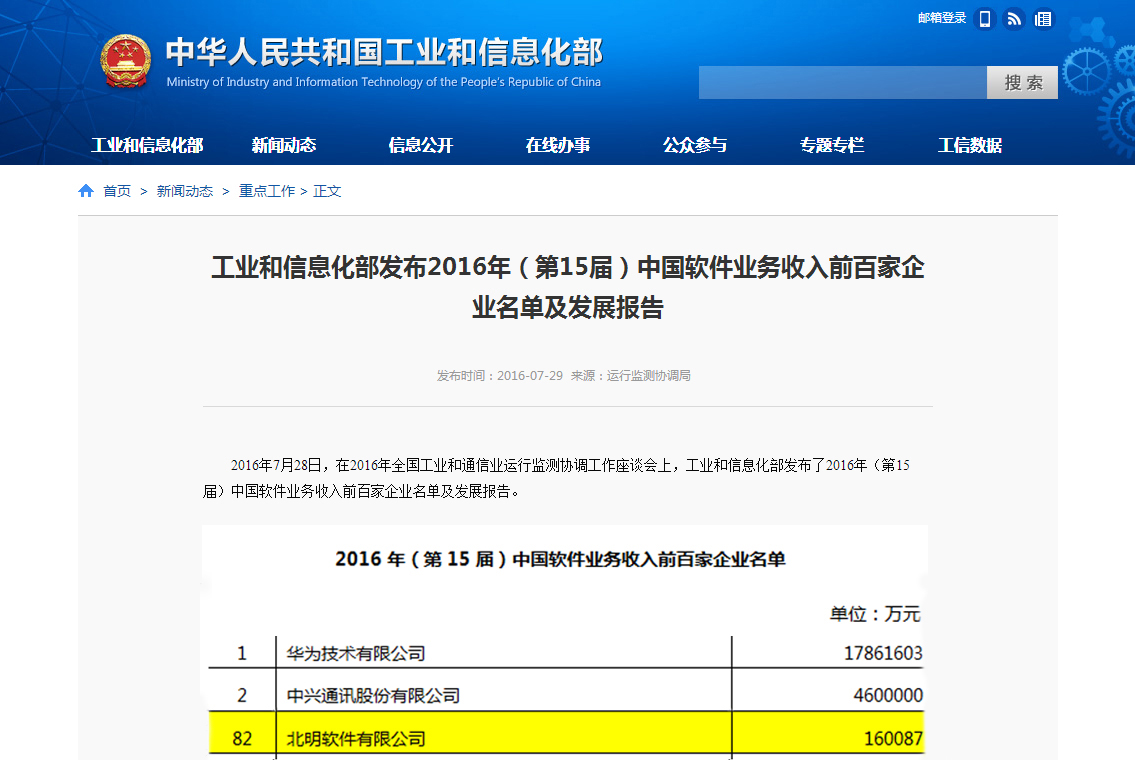Image resolution: width=1135 pixels, height=760 pixels.
Task: Click the blue home icon in breadcrumb
Action: tap(86, 191)
